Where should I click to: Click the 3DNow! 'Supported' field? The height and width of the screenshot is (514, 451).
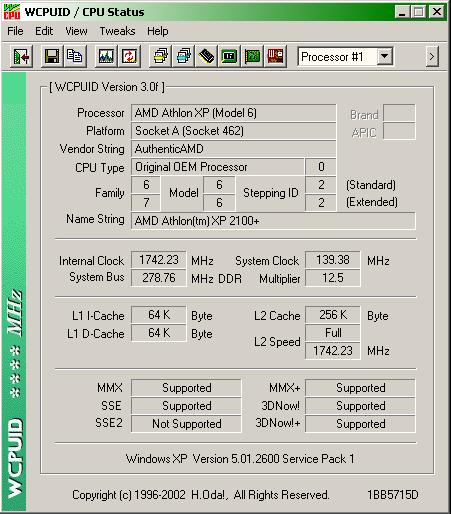[360, 406]
